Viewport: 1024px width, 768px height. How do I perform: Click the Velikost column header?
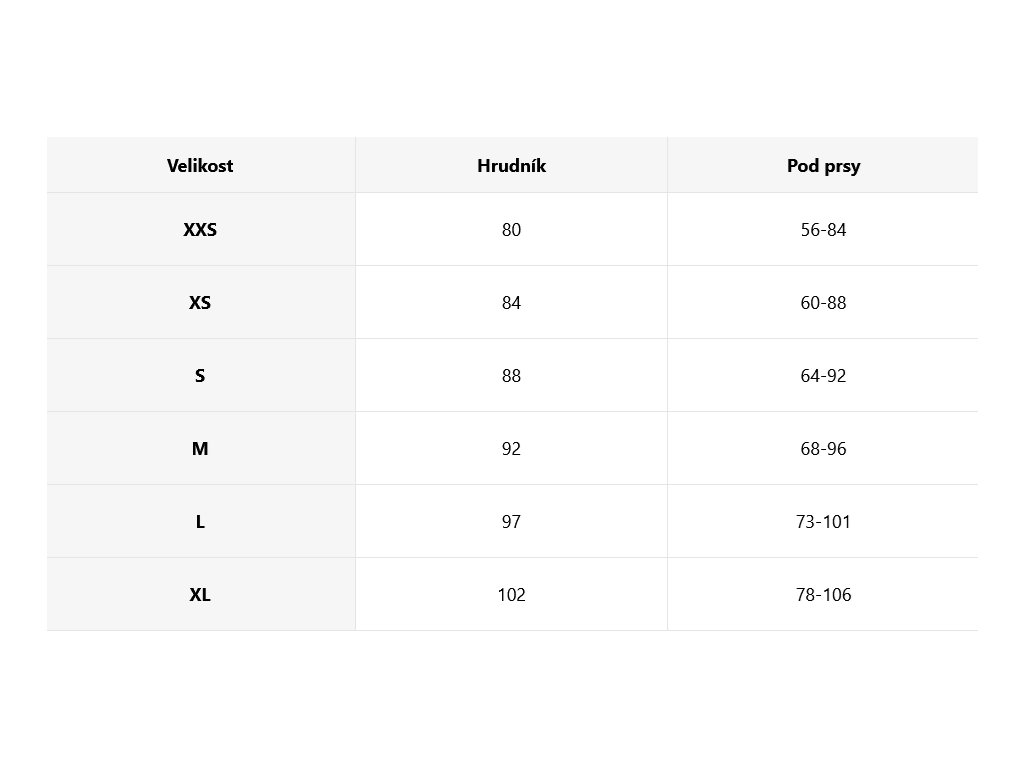coord(200,166)
